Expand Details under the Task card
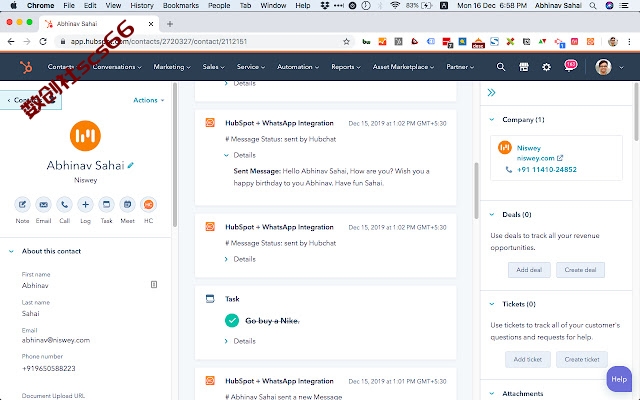The image size is (640, 400). tap(240, 341)
